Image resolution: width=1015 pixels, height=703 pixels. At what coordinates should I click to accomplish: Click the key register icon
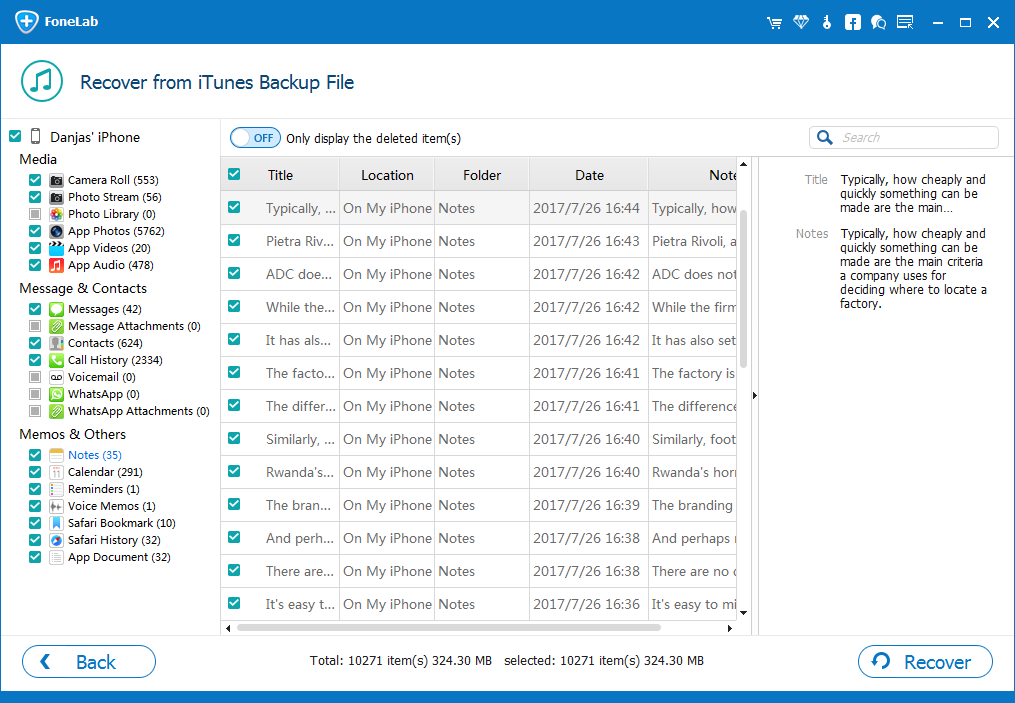click(x=827, y=23)
